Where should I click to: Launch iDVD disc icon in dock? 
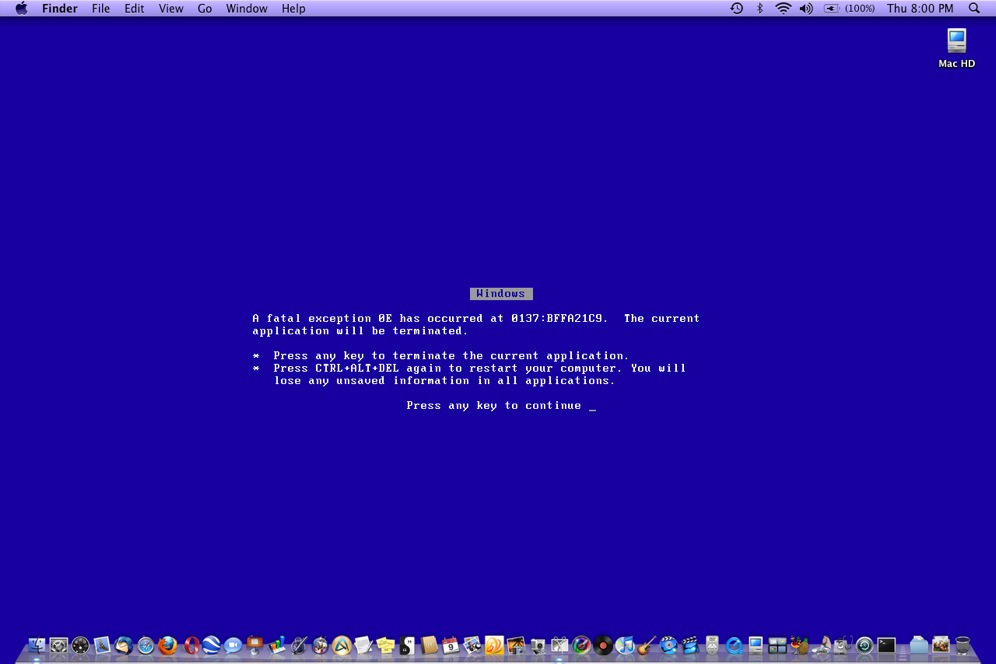click(x=668, y=646)
